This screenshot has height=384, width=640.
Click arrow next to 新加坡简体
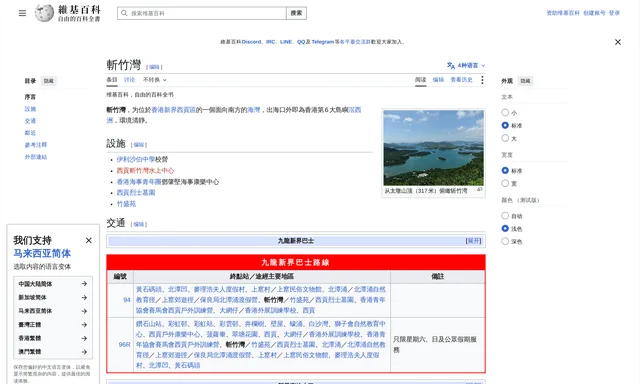(84, 297)
